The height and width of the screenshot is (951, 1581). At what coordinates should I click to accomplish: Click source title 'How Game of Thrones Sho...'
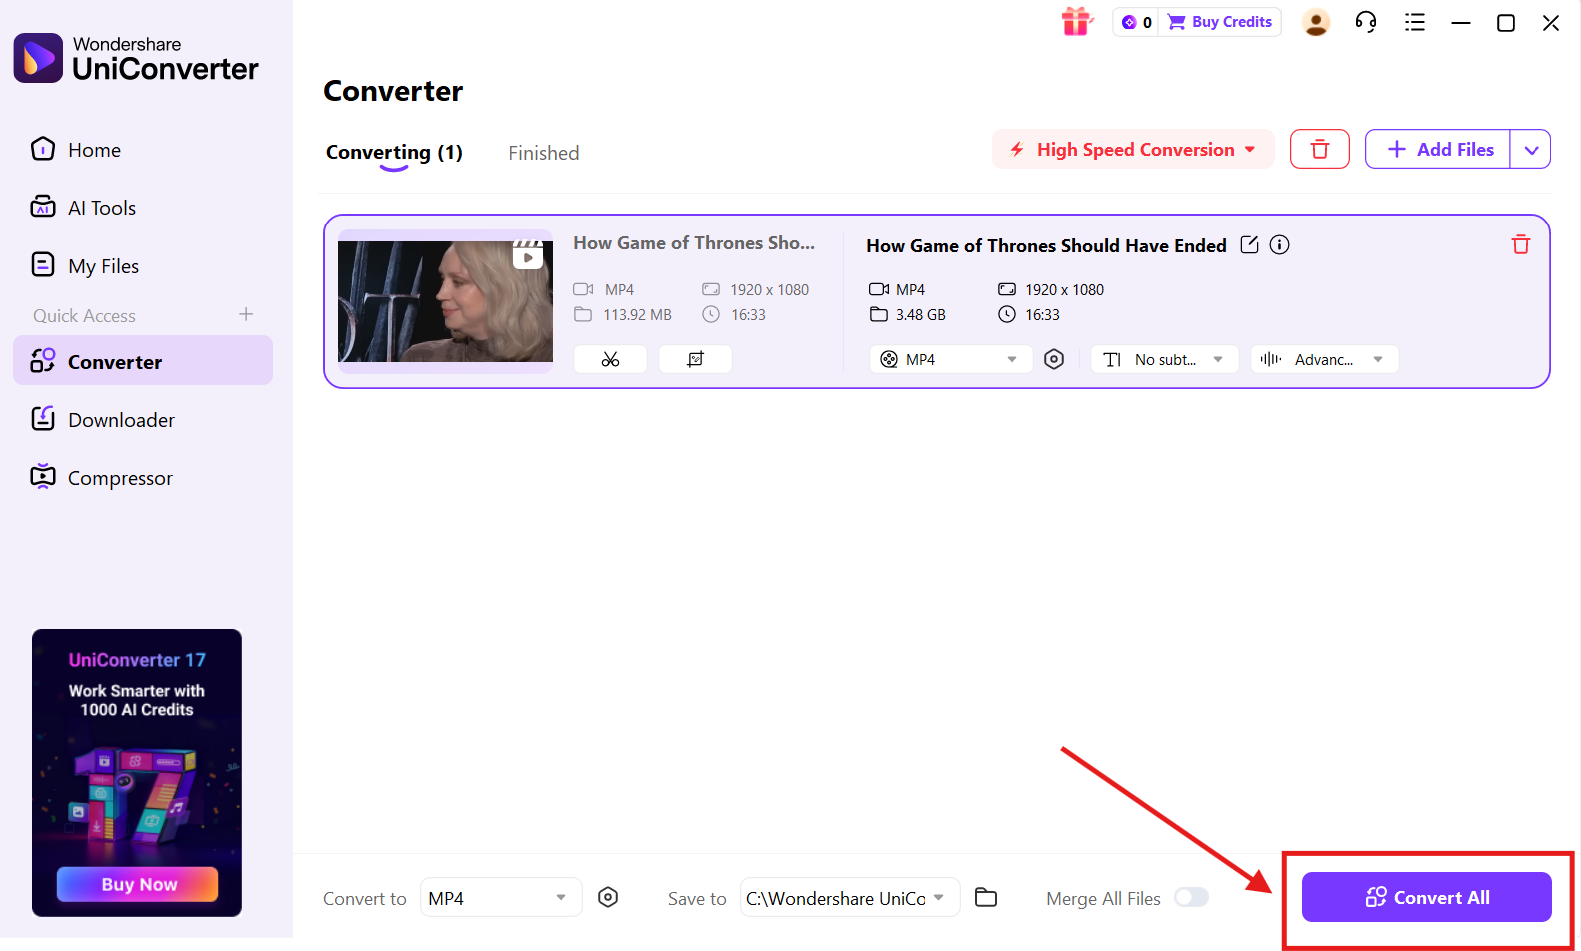tap(694, 243)
